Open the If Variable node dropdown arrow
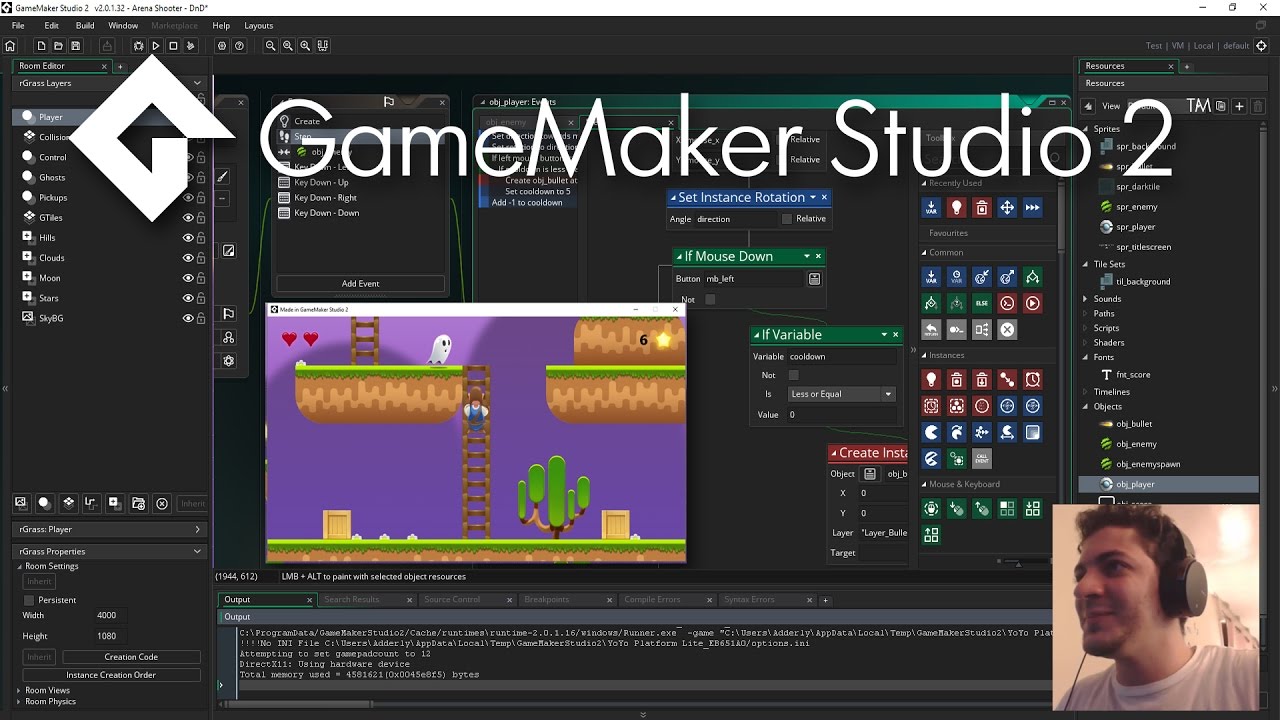This screenshot has width=1280, height=720. click(x=884, y=335)
